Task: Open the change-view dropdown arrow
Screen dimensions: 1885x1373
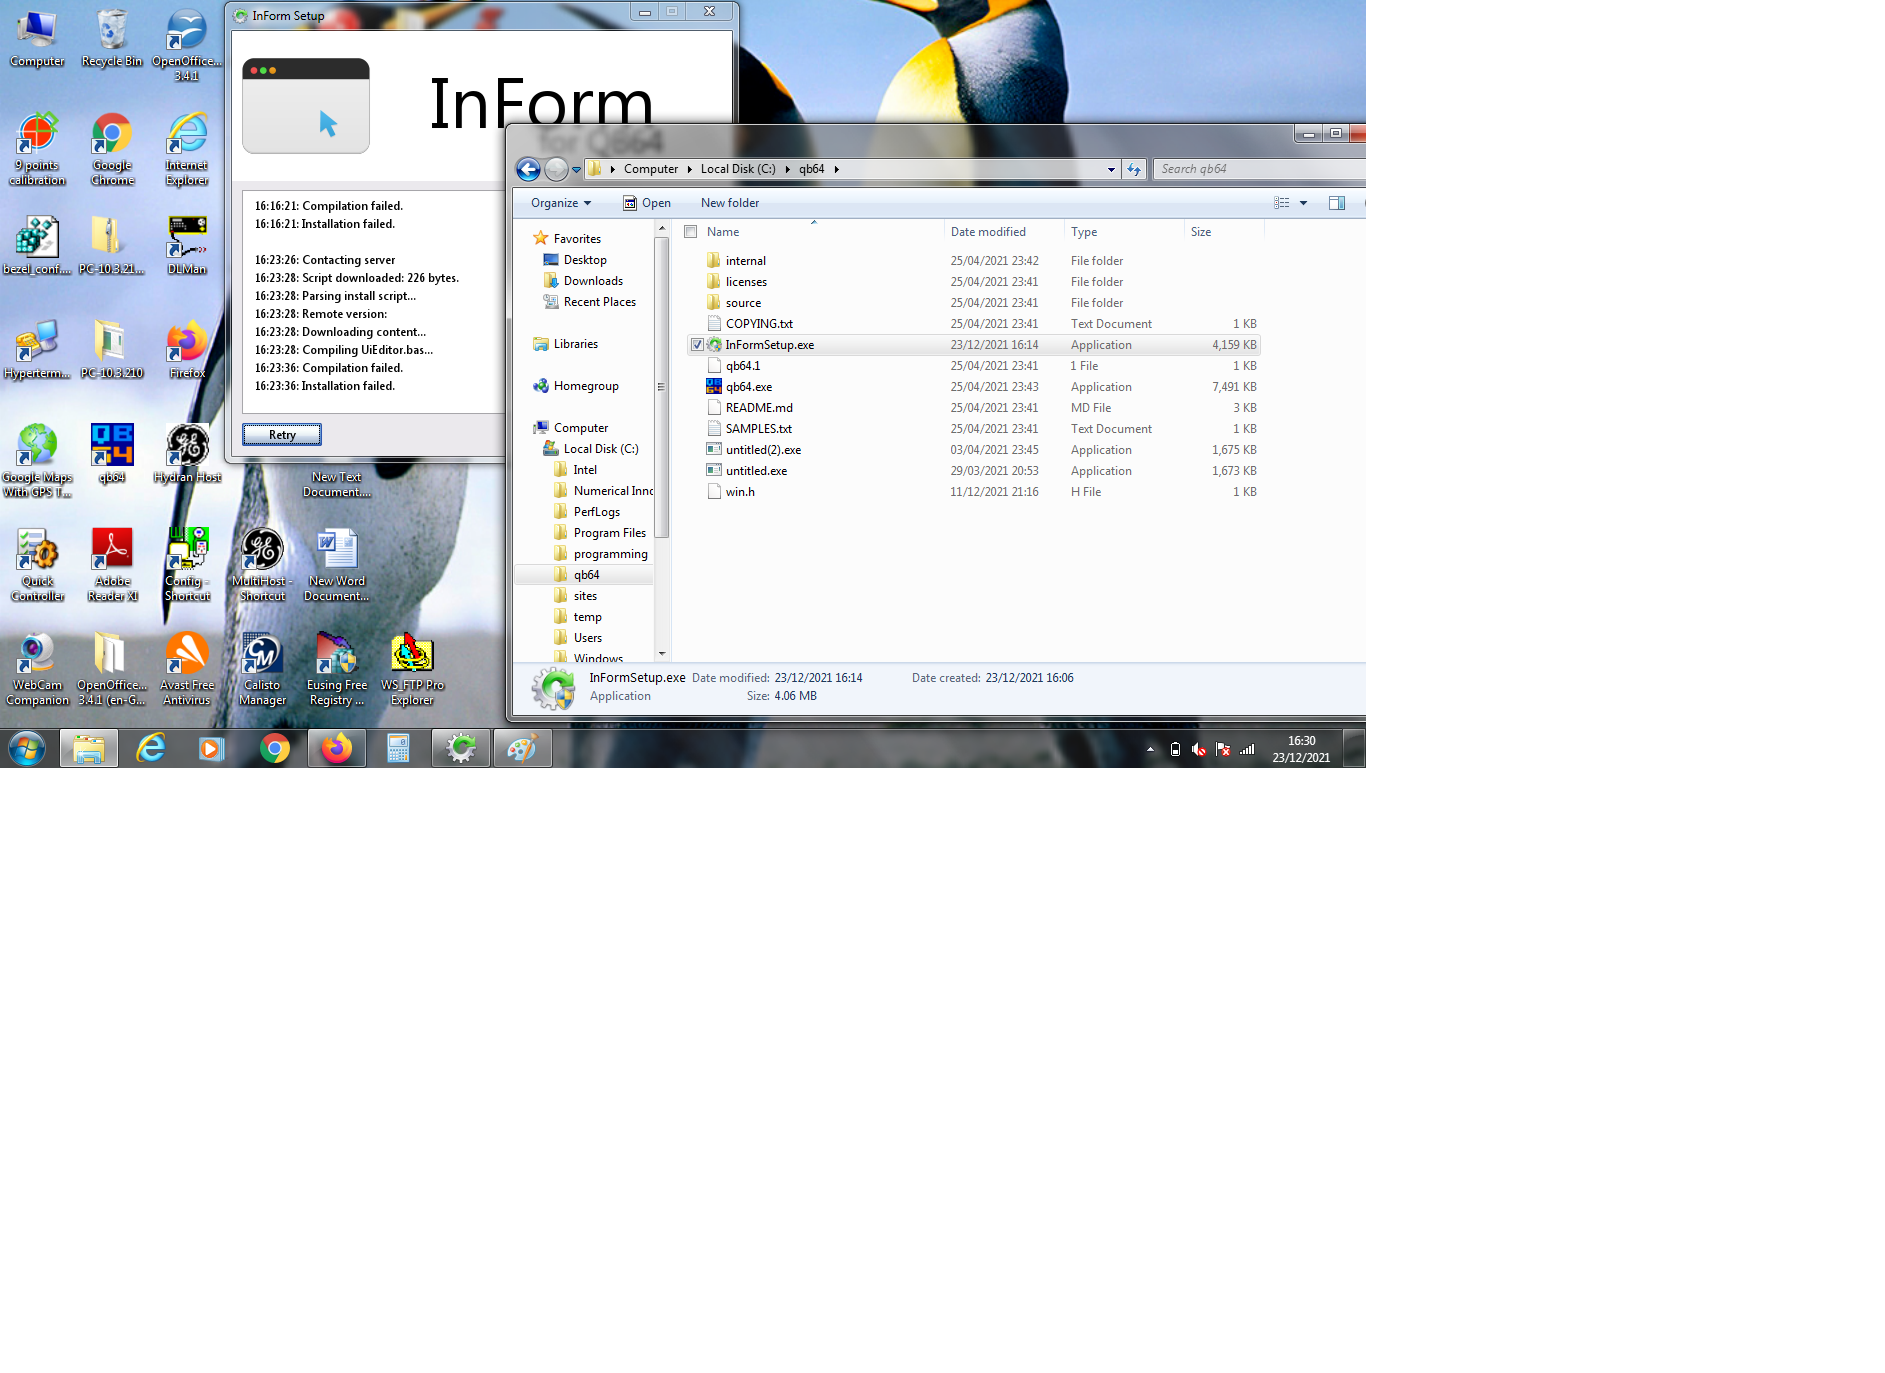Action: click(x=1303, y=203)
